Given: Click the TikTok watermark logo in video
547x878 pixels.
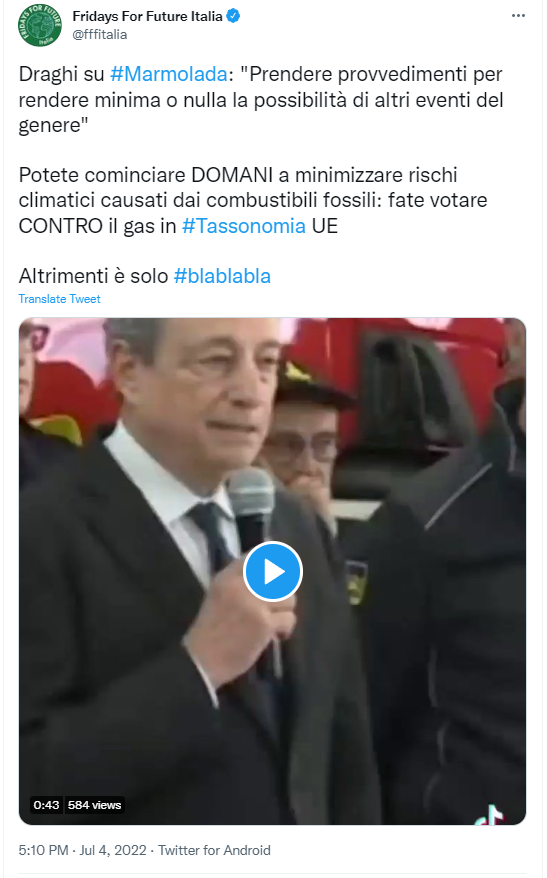Looking at the screenshot, I should 489,815.
